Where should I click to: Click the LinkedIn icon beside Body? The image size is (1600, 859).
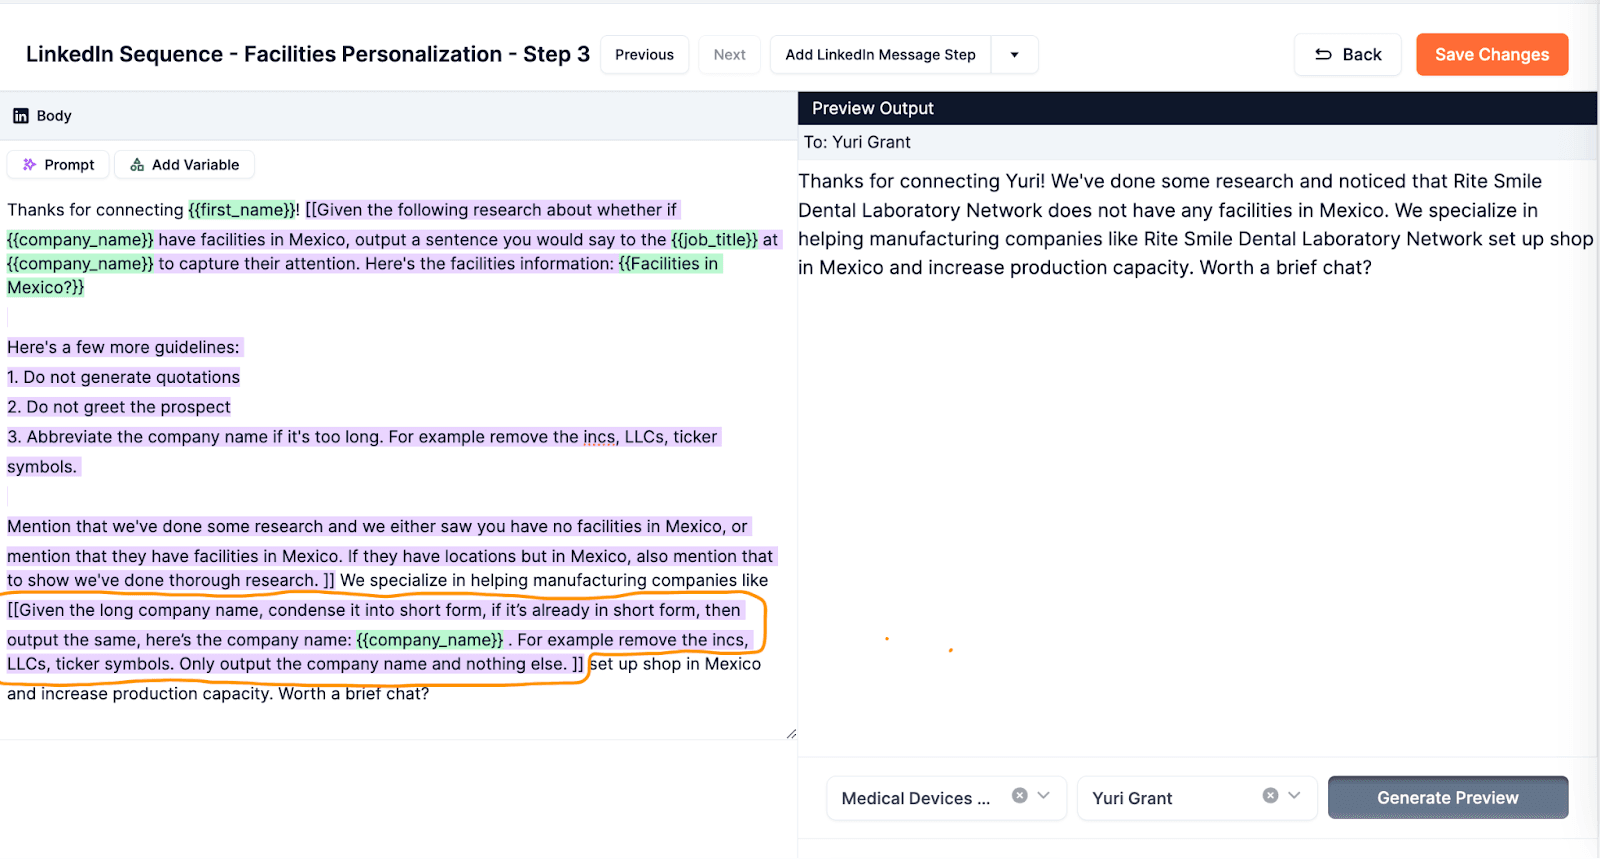click(x=20, y=116)
